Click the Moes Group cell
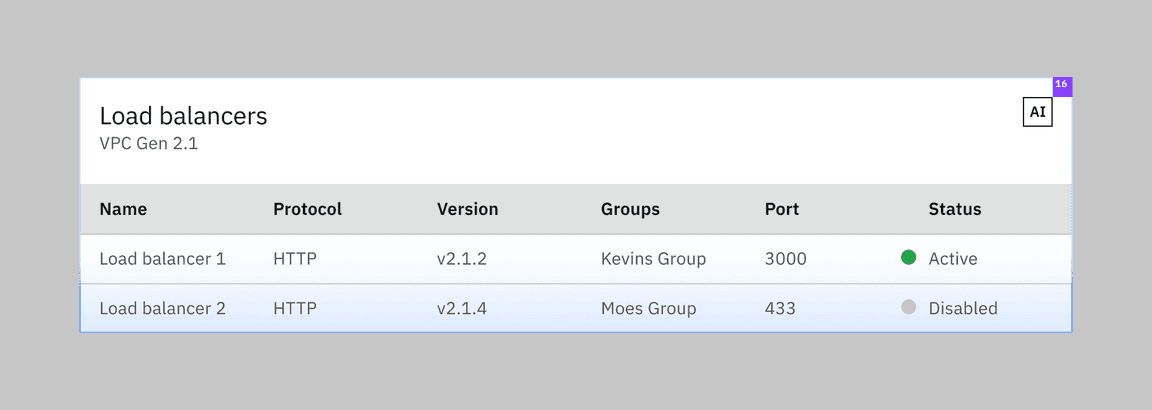The width and height of the screenshot is (1152, 410). 648,308
